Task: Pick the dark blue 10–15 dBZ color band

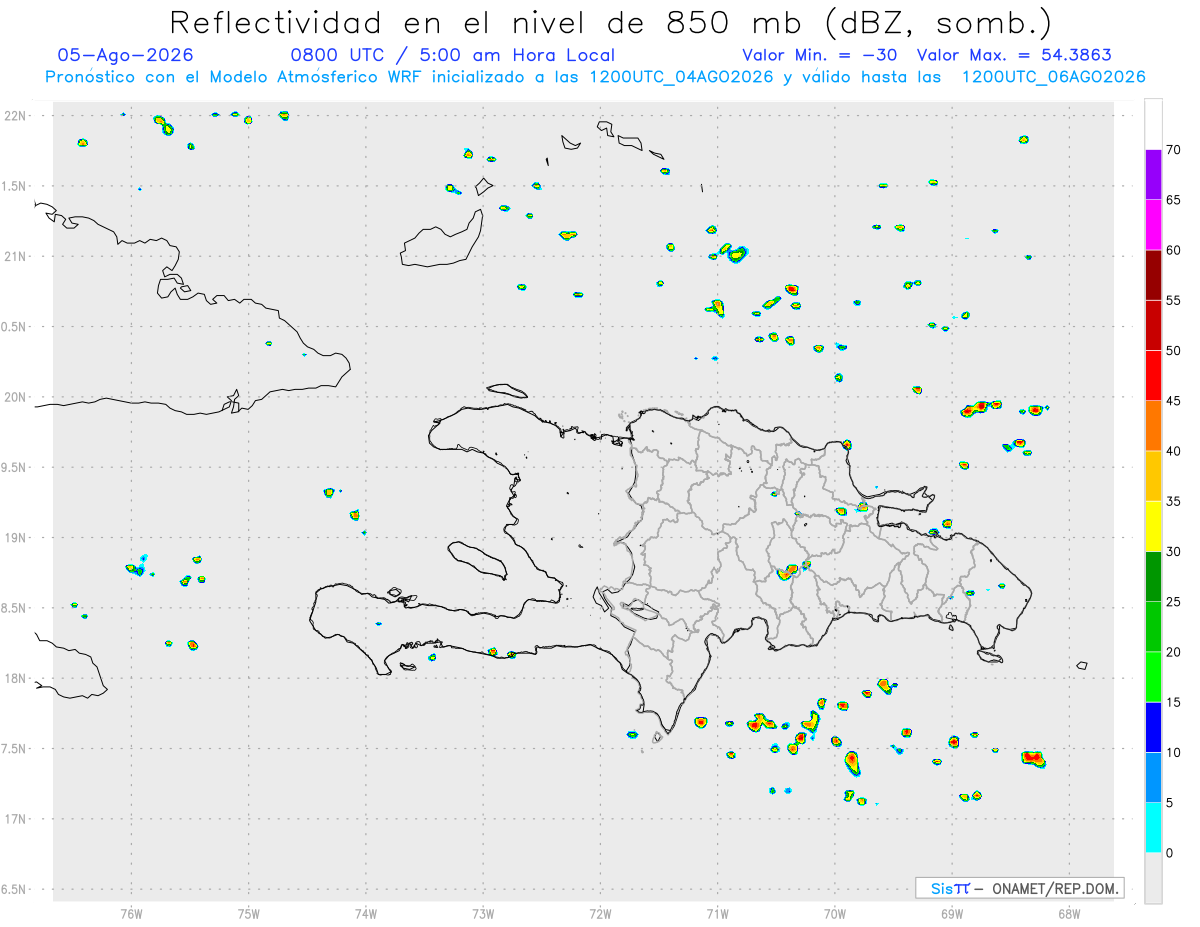Action: click(1153, 727)
